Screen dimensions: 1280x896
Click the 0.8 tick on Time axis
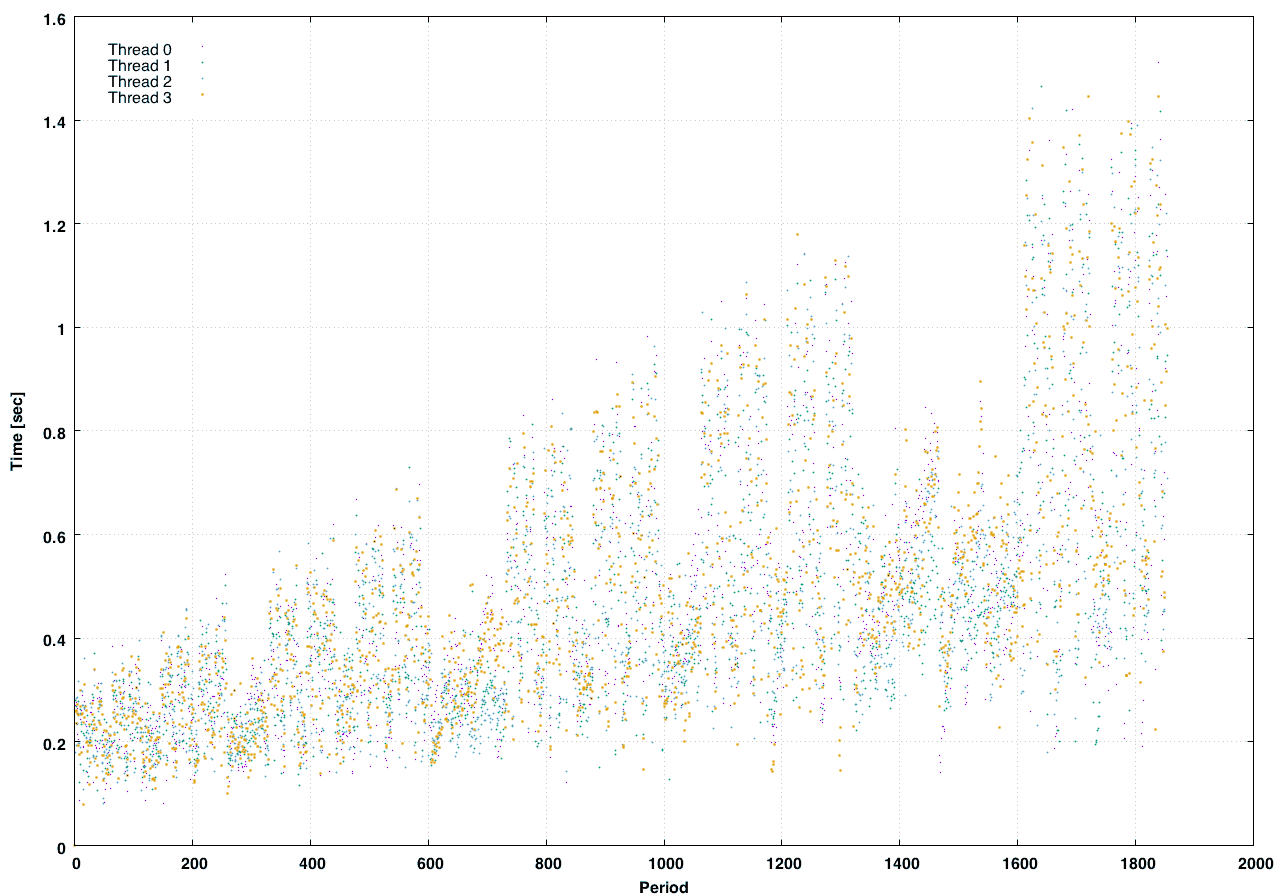(53, 432)
